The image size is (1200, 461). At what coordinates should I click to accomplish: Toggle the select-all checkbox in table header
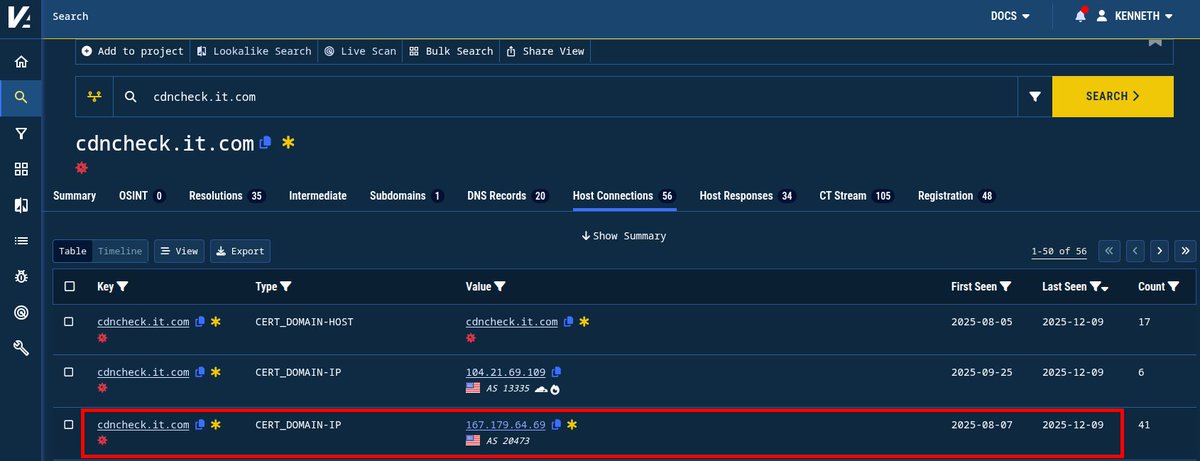coord(69,286)
